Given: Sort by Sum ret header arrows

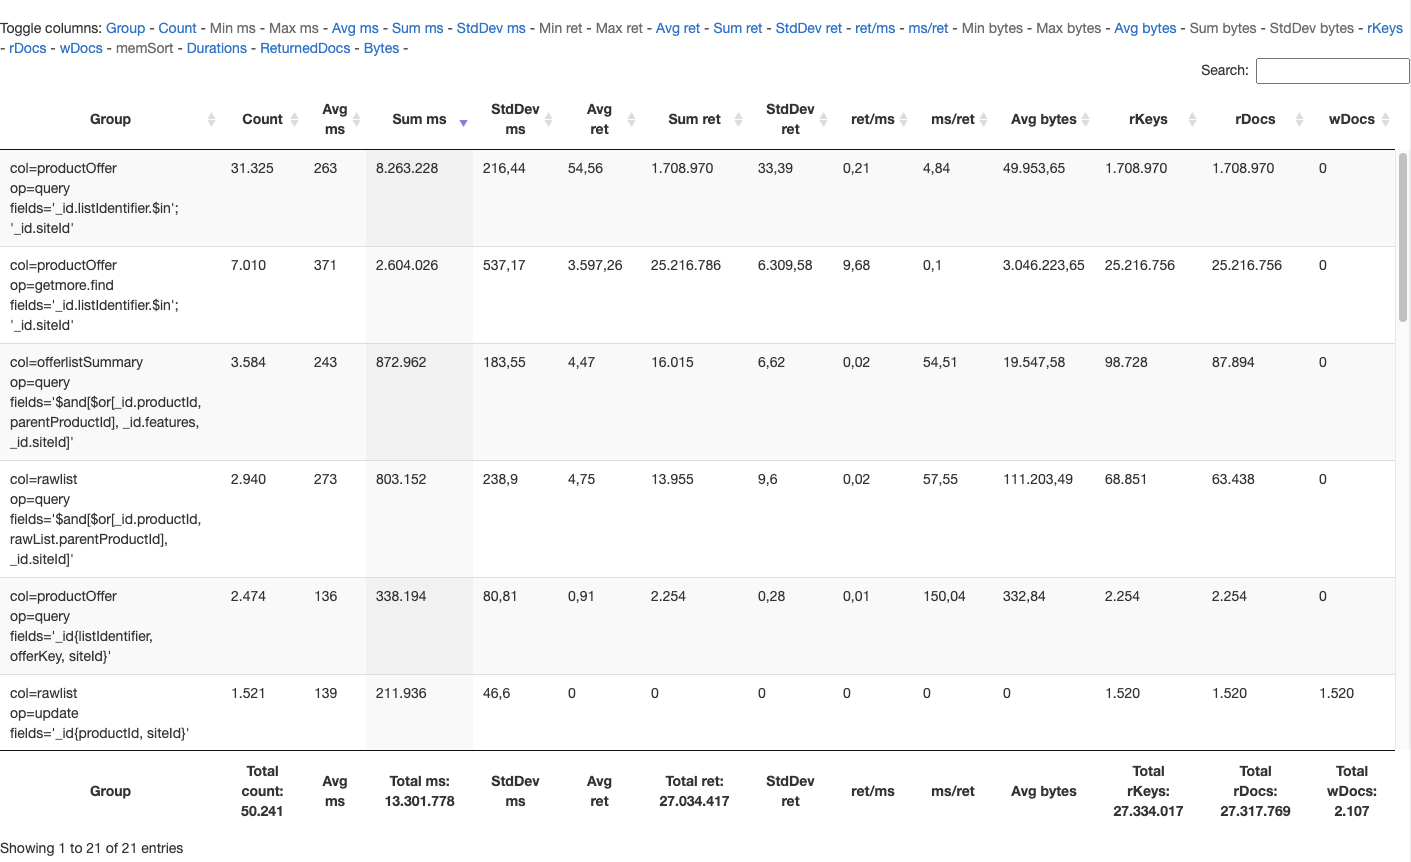Looking at the screenshot, I should (738, 119).
